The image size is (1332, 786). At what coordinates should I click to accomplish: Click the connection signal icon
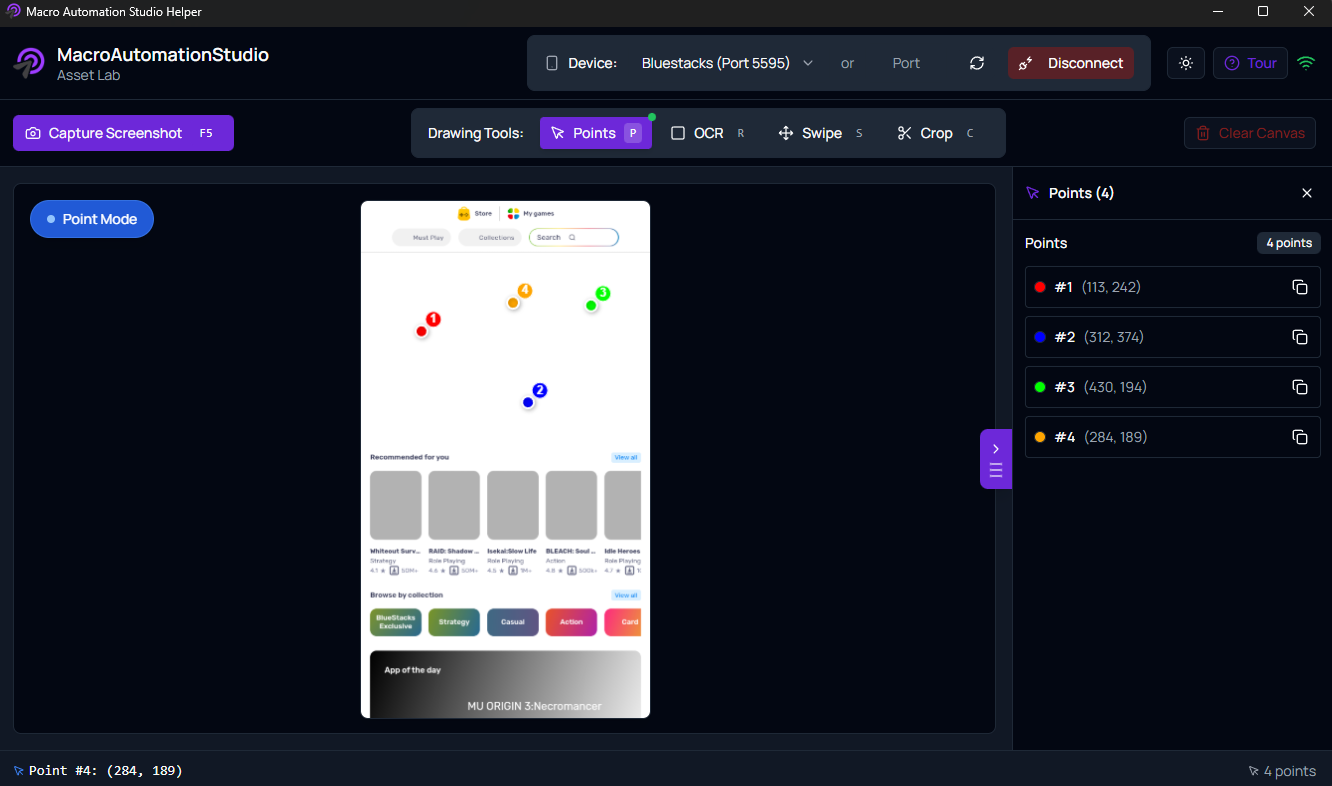1306,62
